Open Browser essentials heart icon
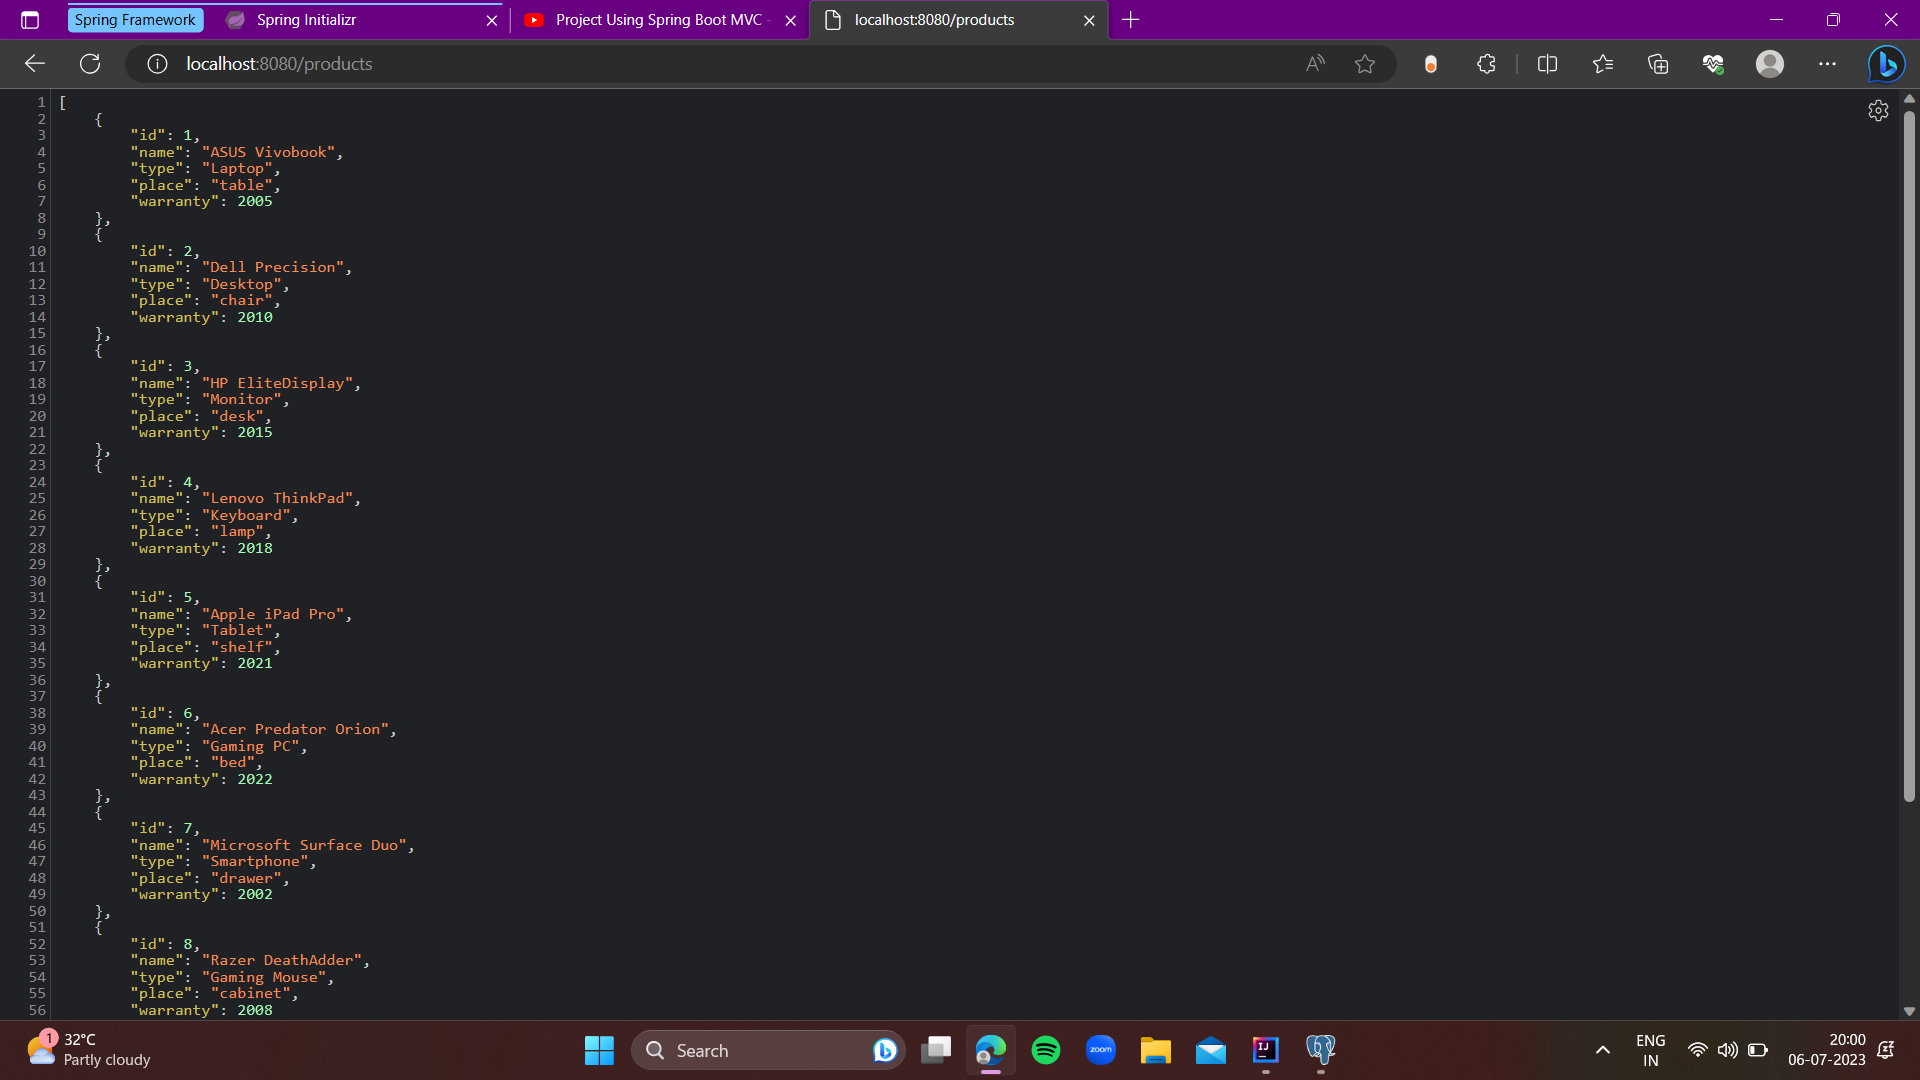Viewport: 1920px width, 1080px height. (1713, 63)
